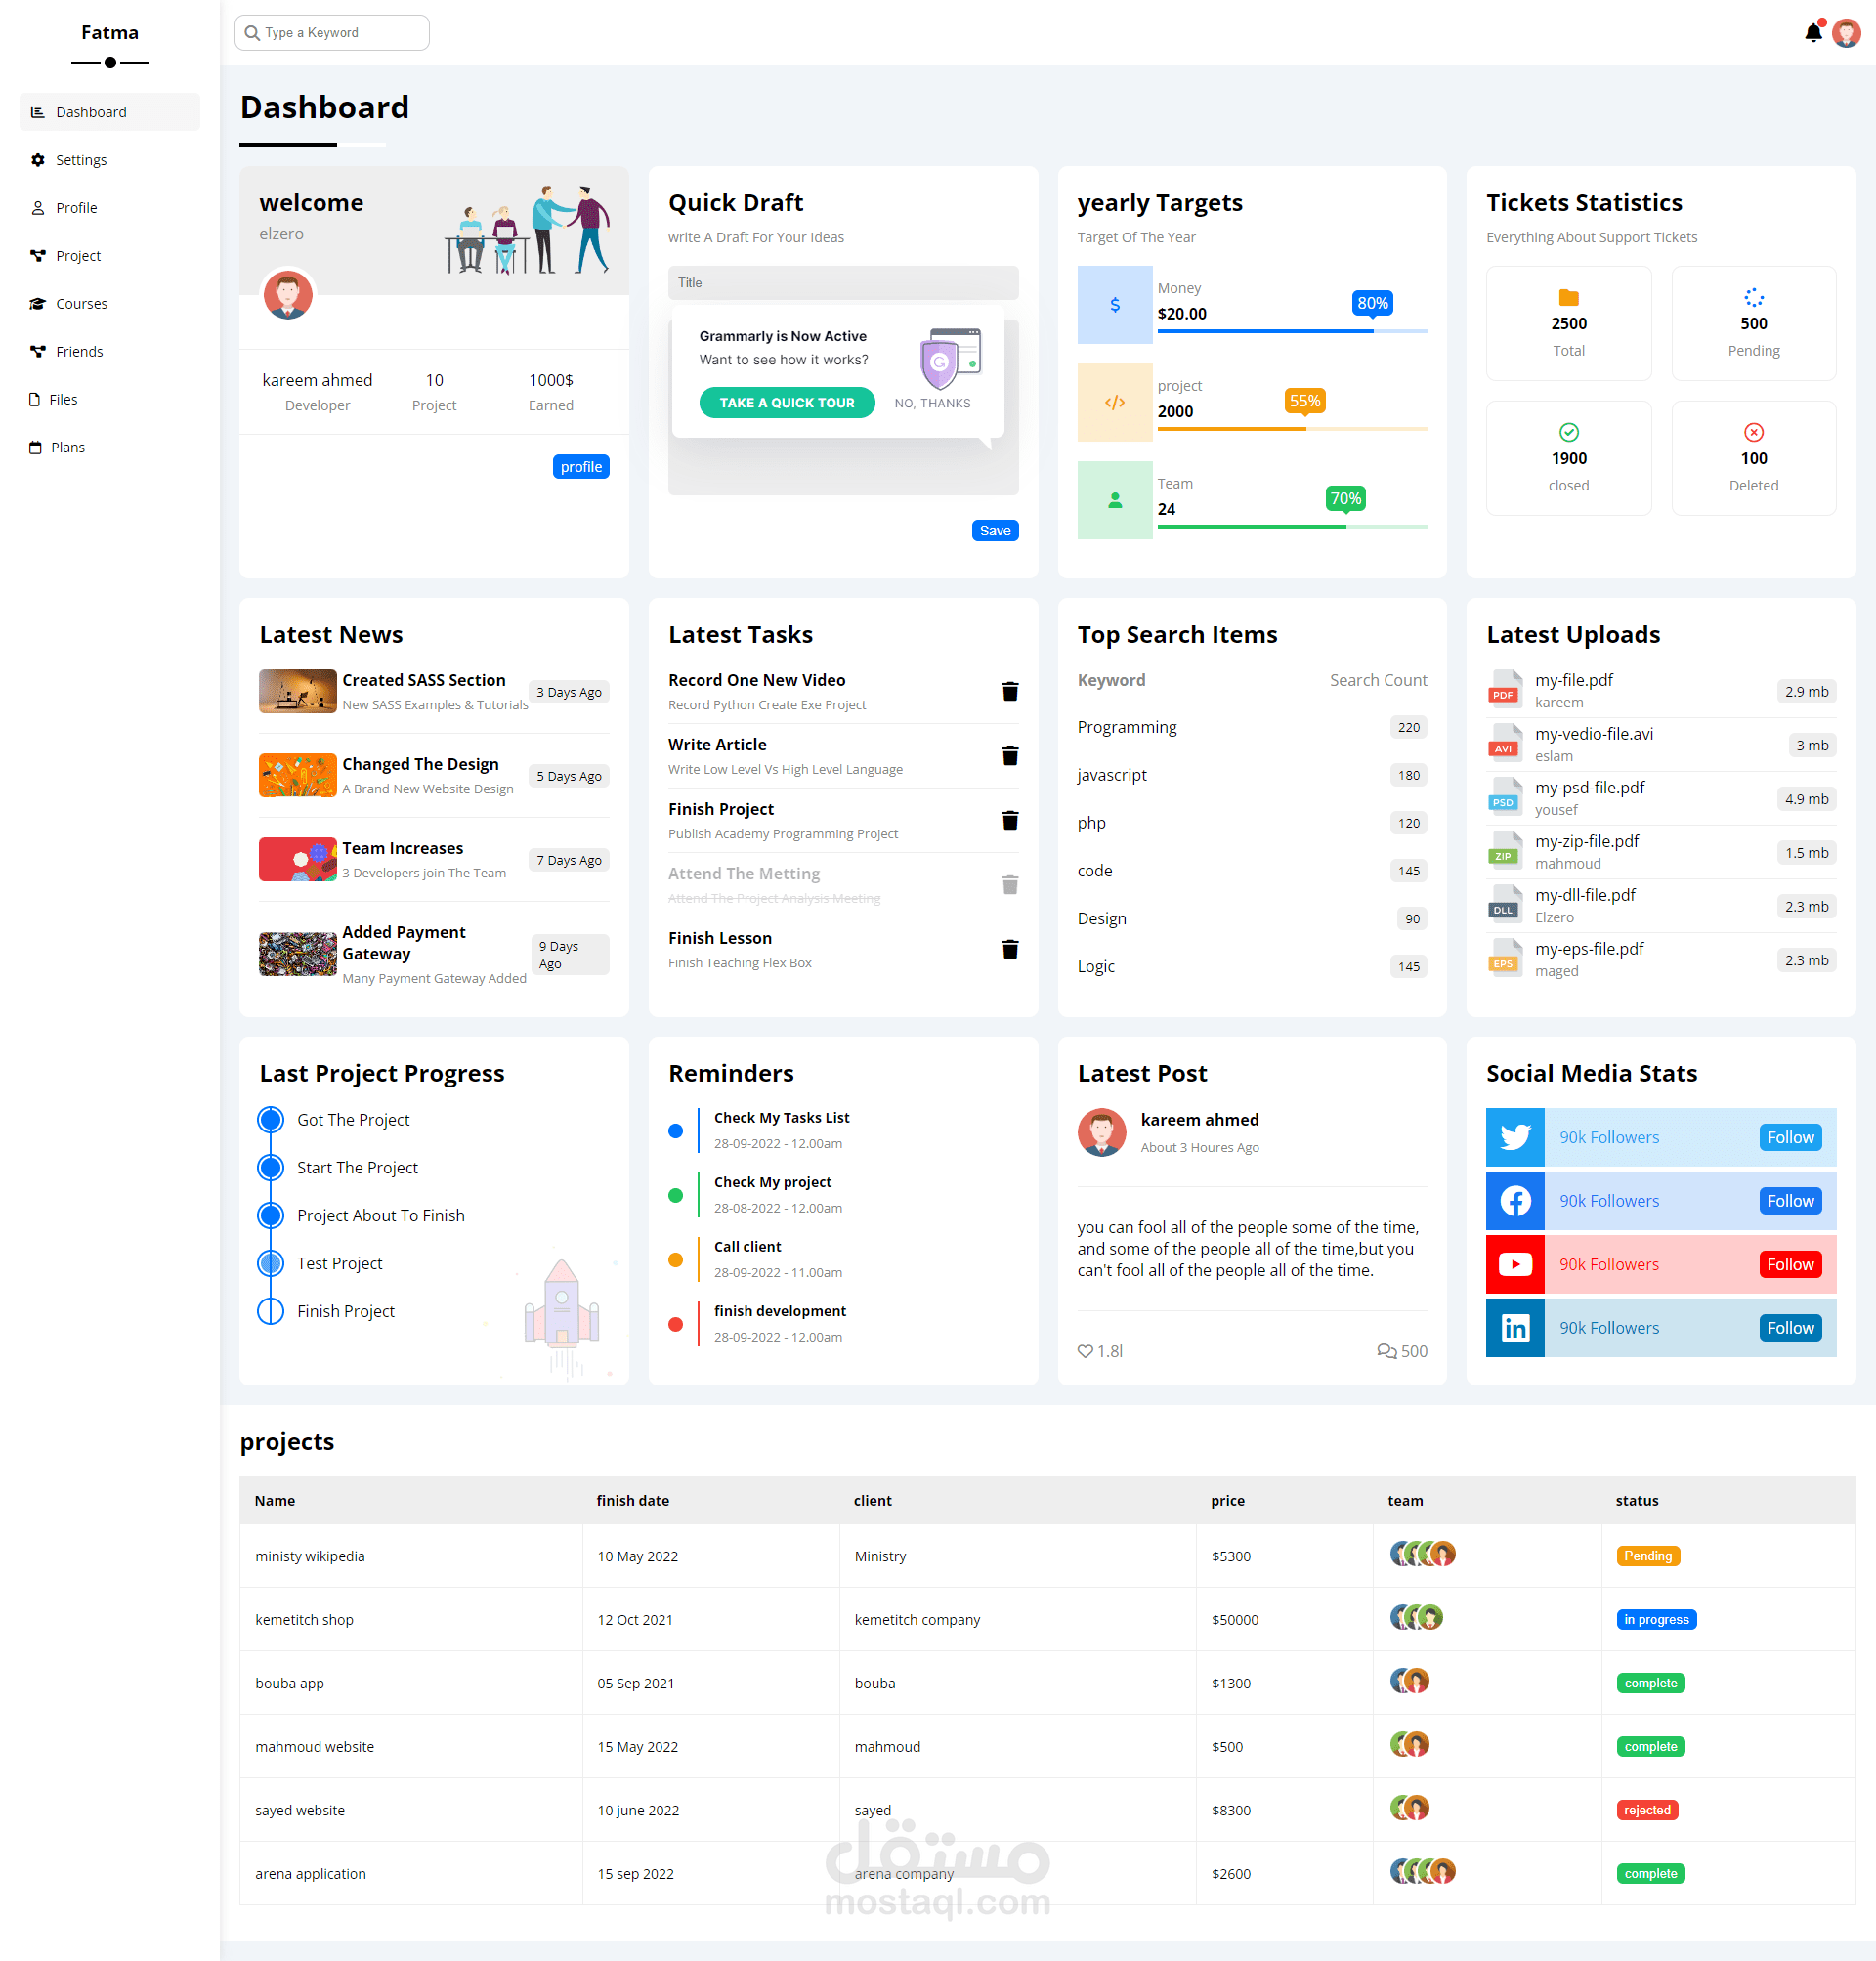Click the LinkedIn logo icon
Viewport: 1876px width, 1961px height.
pyautogui.click(x=1515, y=1328)
